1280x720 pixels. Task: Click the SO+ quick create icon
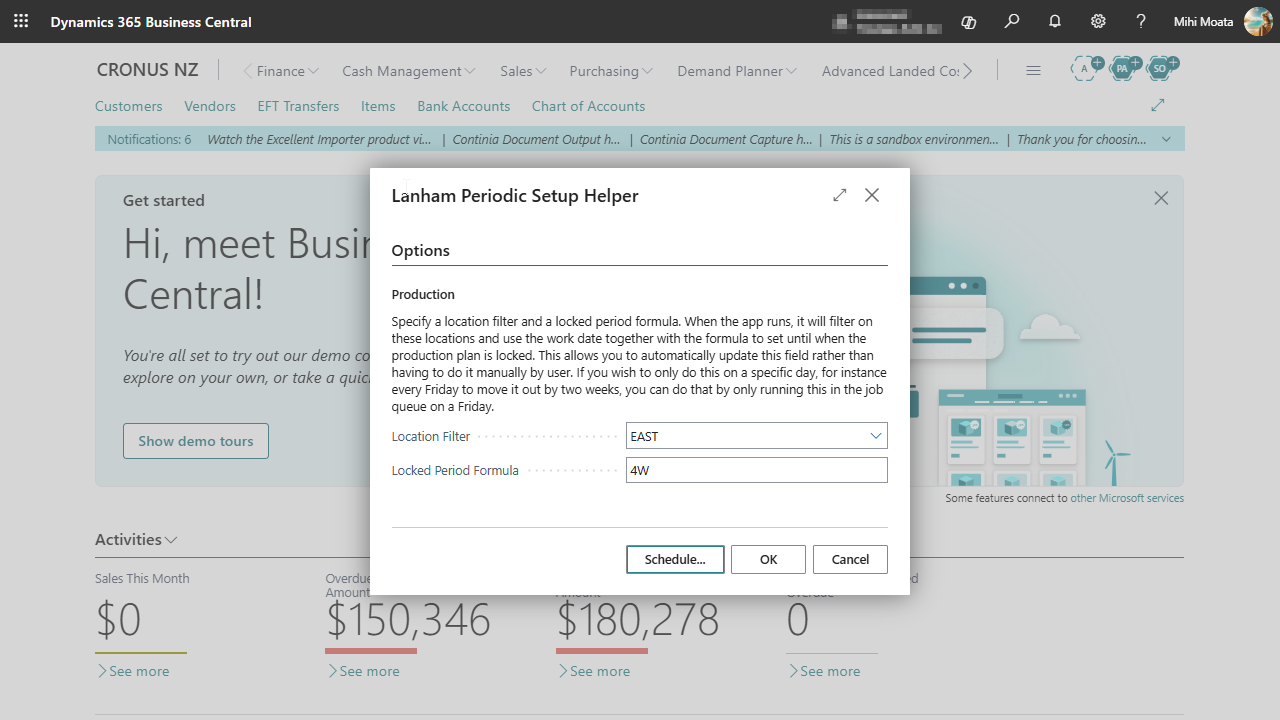click(x=1161, y=68)
